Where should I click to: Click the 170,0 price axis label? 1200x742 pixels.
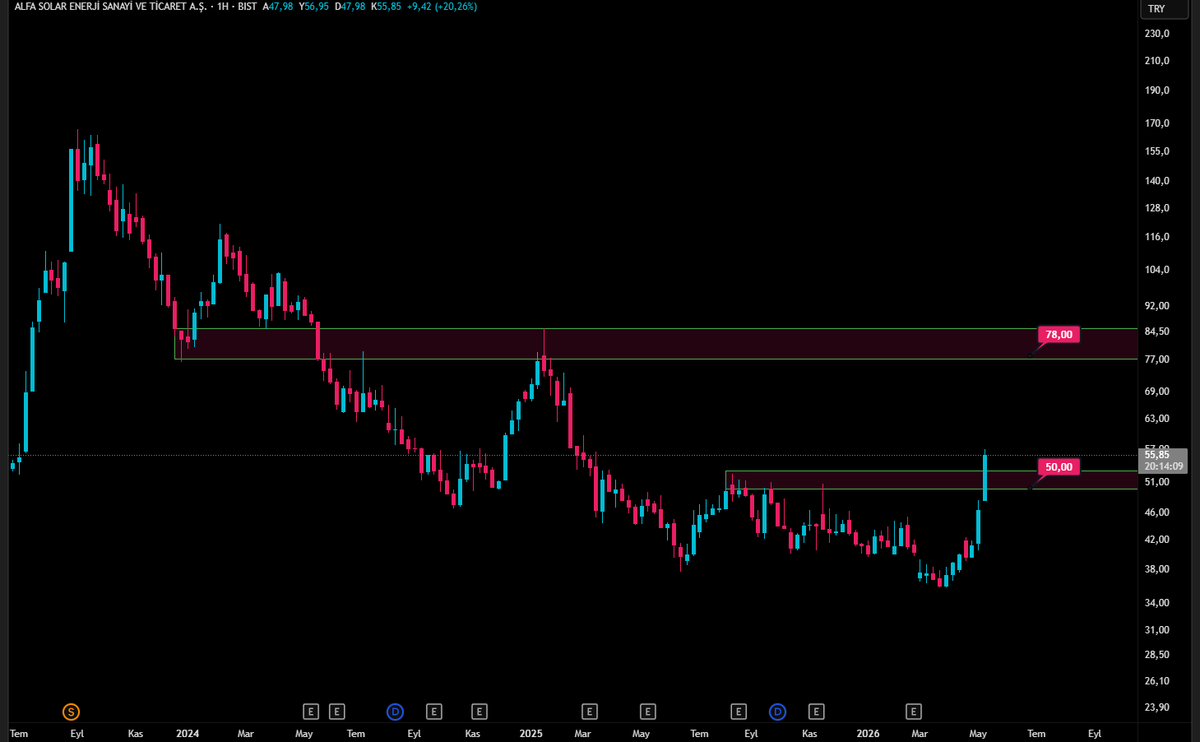tap(1157, 124)
